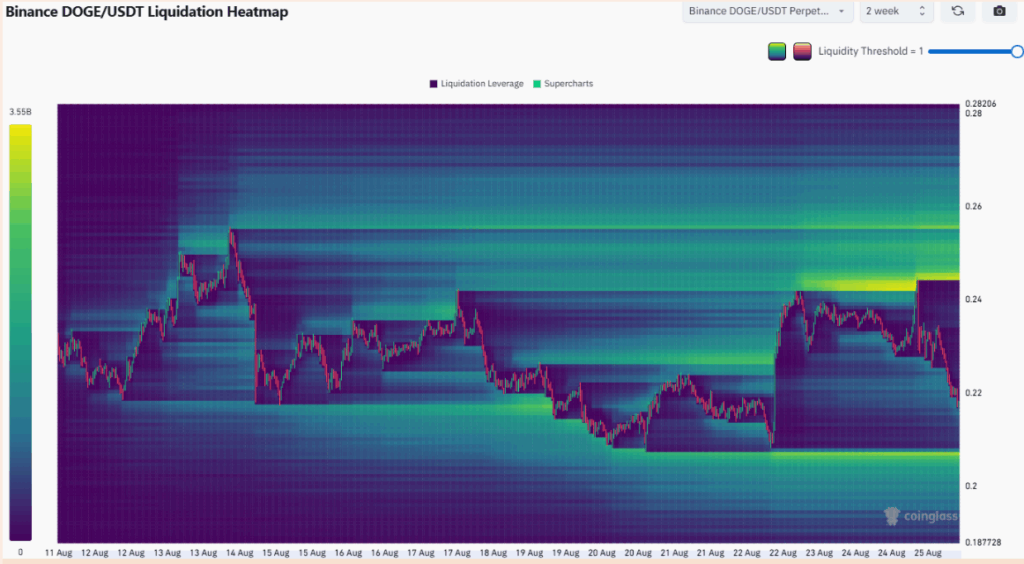Click the 0.22 price axis label

(973, 393)
